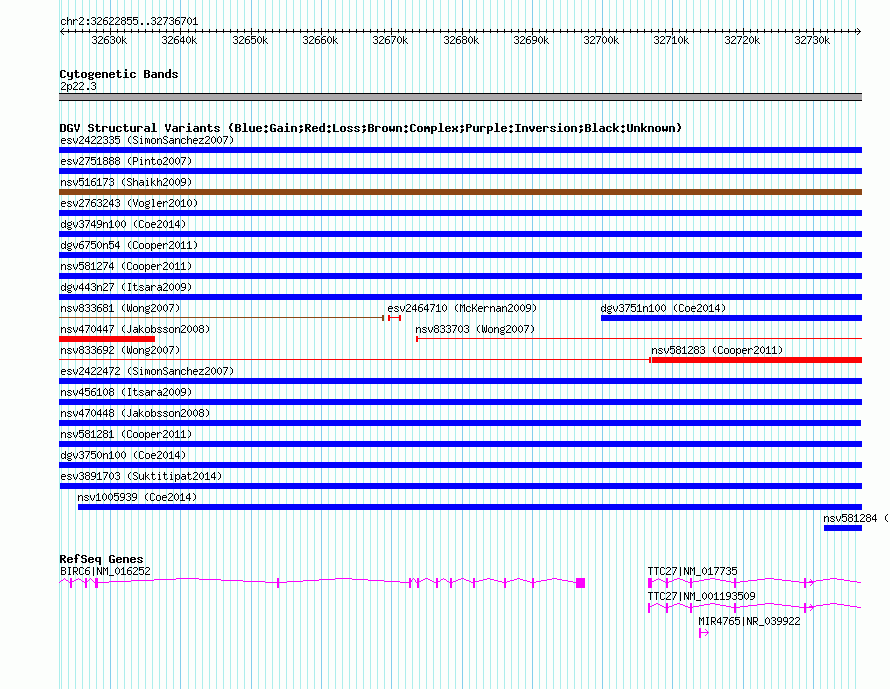
Task: Open the nsv833703 (Wong2007) label
Action: (x=475, y=329)
